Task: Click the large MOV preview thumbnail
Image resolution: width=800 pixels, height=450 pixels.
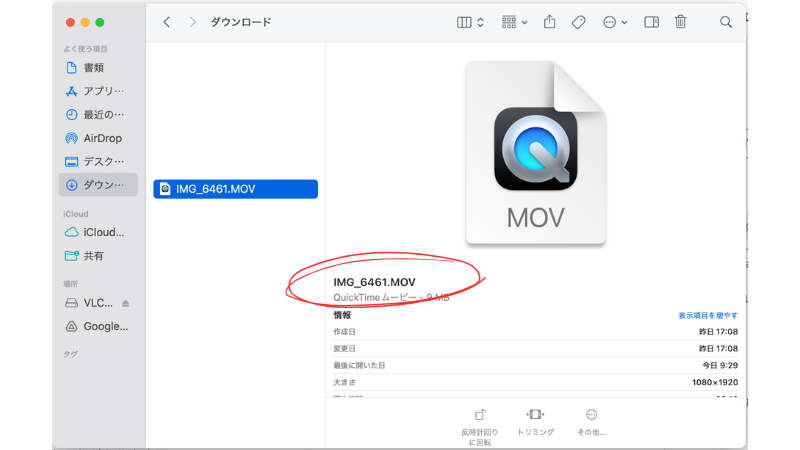Action: 535,152
